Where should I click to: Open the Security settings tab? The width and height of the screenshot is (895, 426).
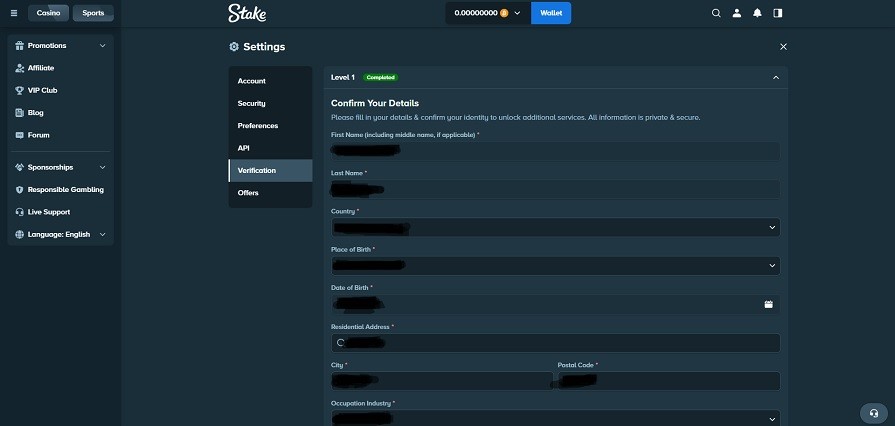point(271,103)
